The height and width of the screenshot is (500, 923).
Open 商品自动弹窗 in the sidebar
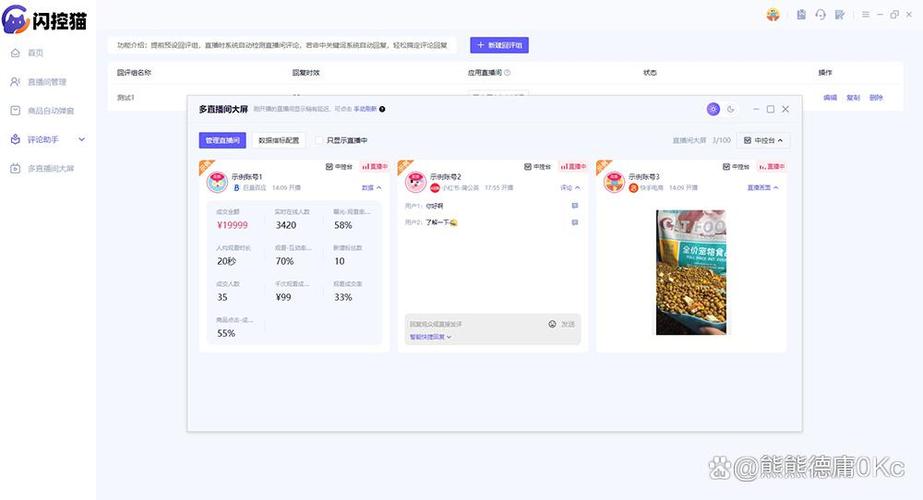coord(51,111)
